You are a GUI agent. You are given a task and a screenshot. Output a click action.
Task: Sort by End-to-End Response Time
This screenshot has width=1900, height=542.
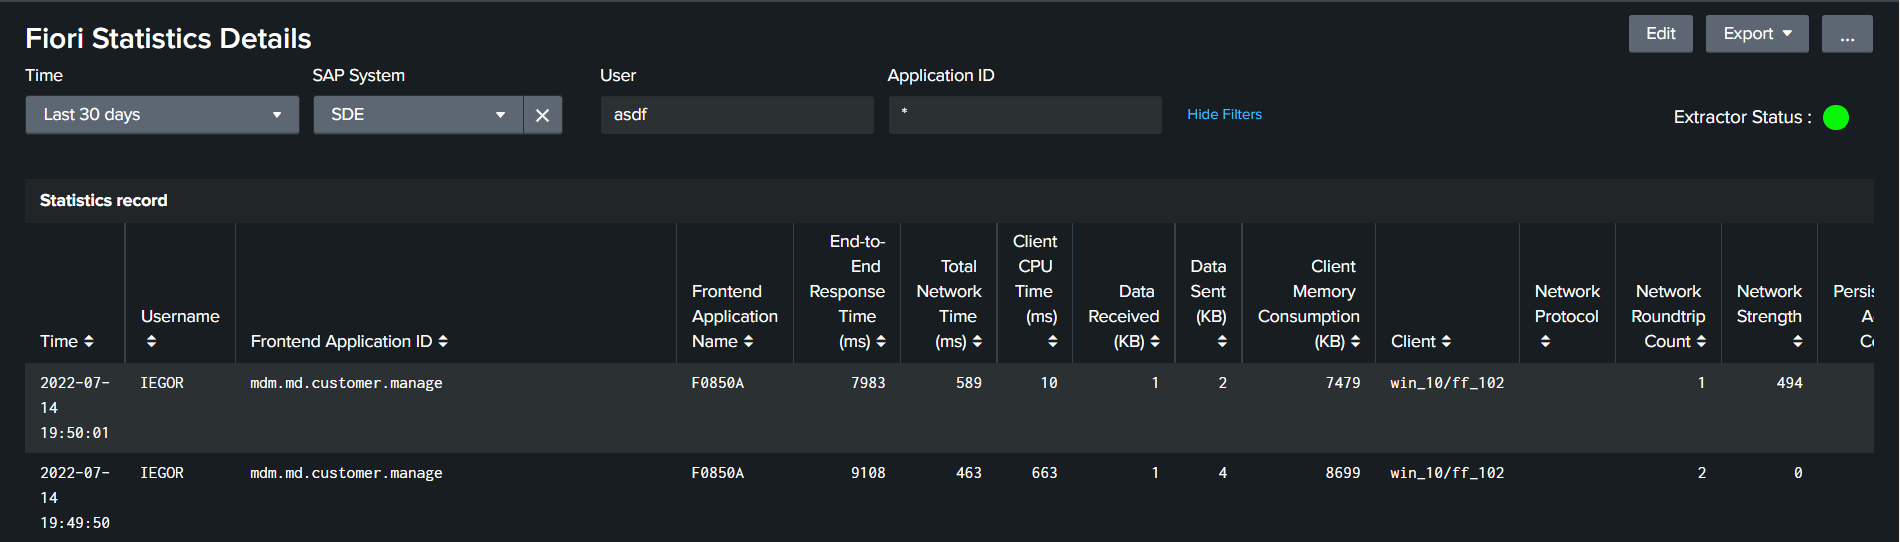pyautogui.click(x=880, y=342)
